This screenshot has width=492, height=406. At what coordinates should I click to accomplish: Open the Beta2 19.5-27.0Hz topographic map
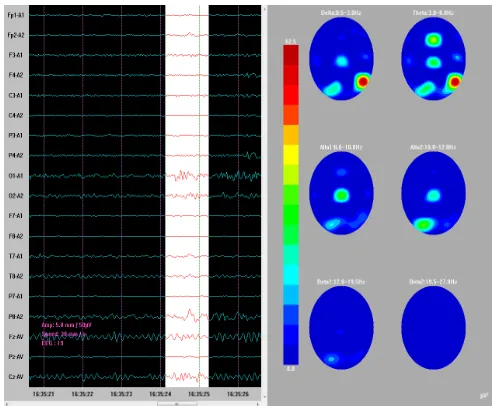[x=433, y=328]
